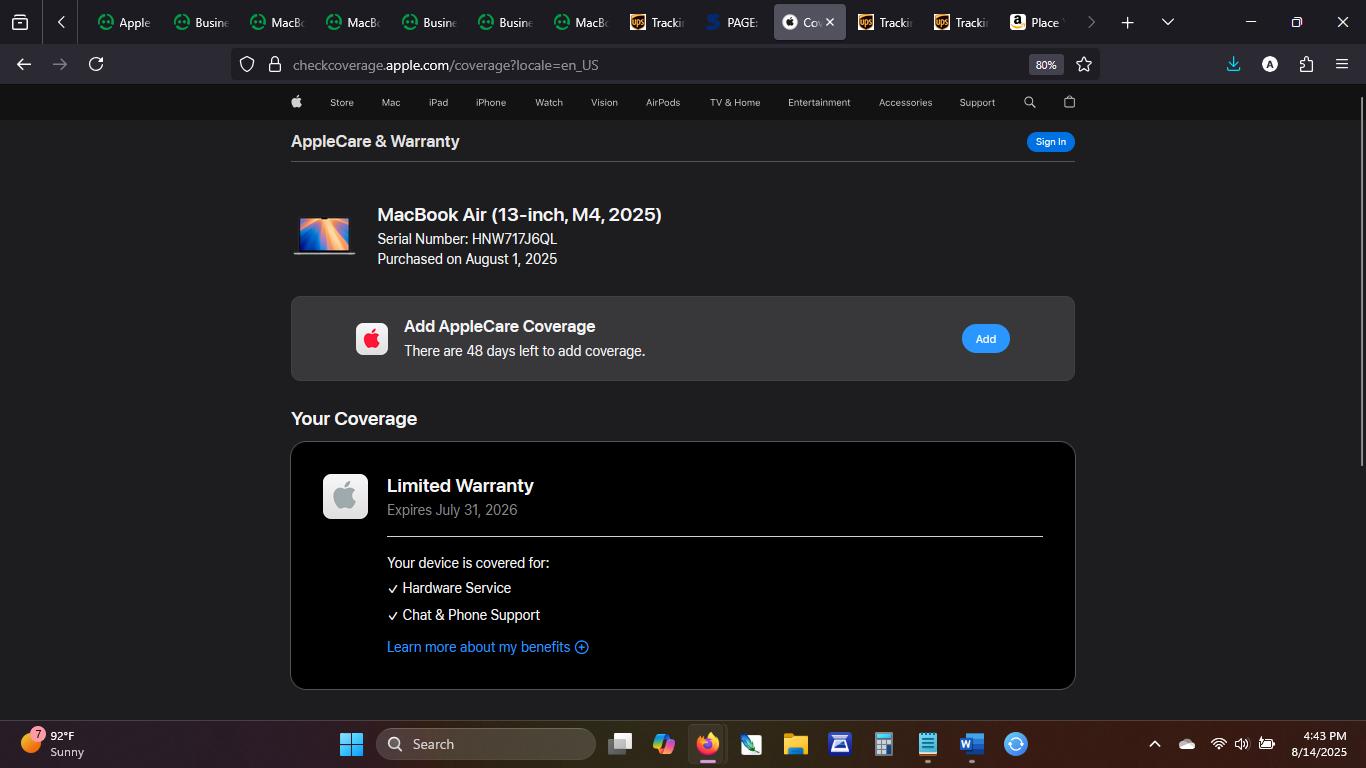
Task: Open AirPods in Apple navigation
Action: (663, 102)
